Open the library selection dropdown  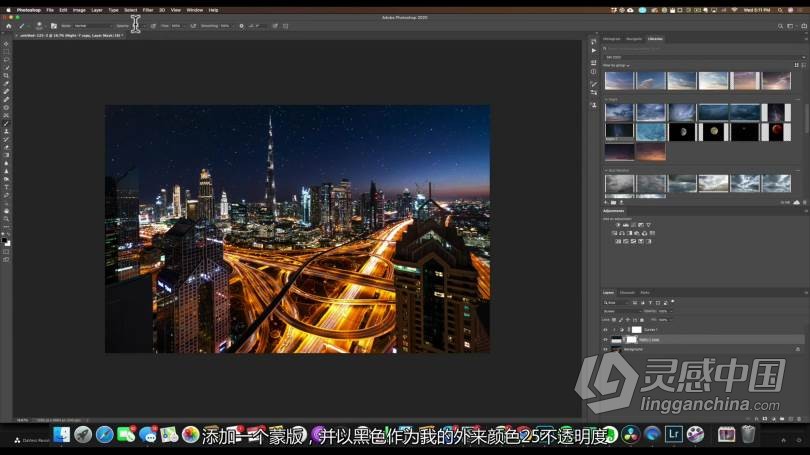click(x=705, y=57)
